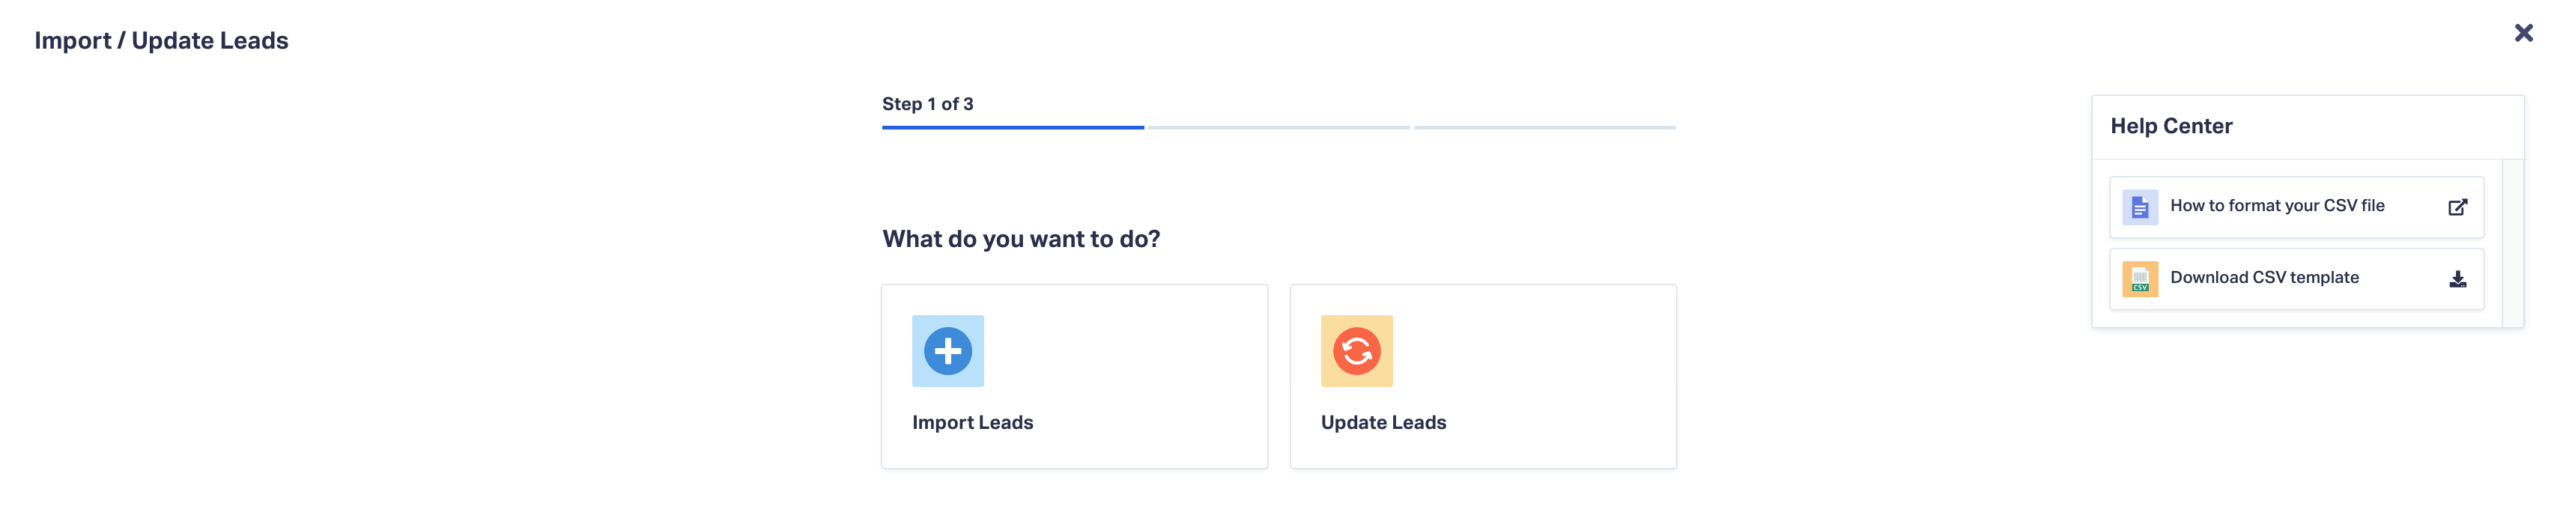Click the third gray progress step segment
The image size is (2560, 530).
pos(1544,128)
